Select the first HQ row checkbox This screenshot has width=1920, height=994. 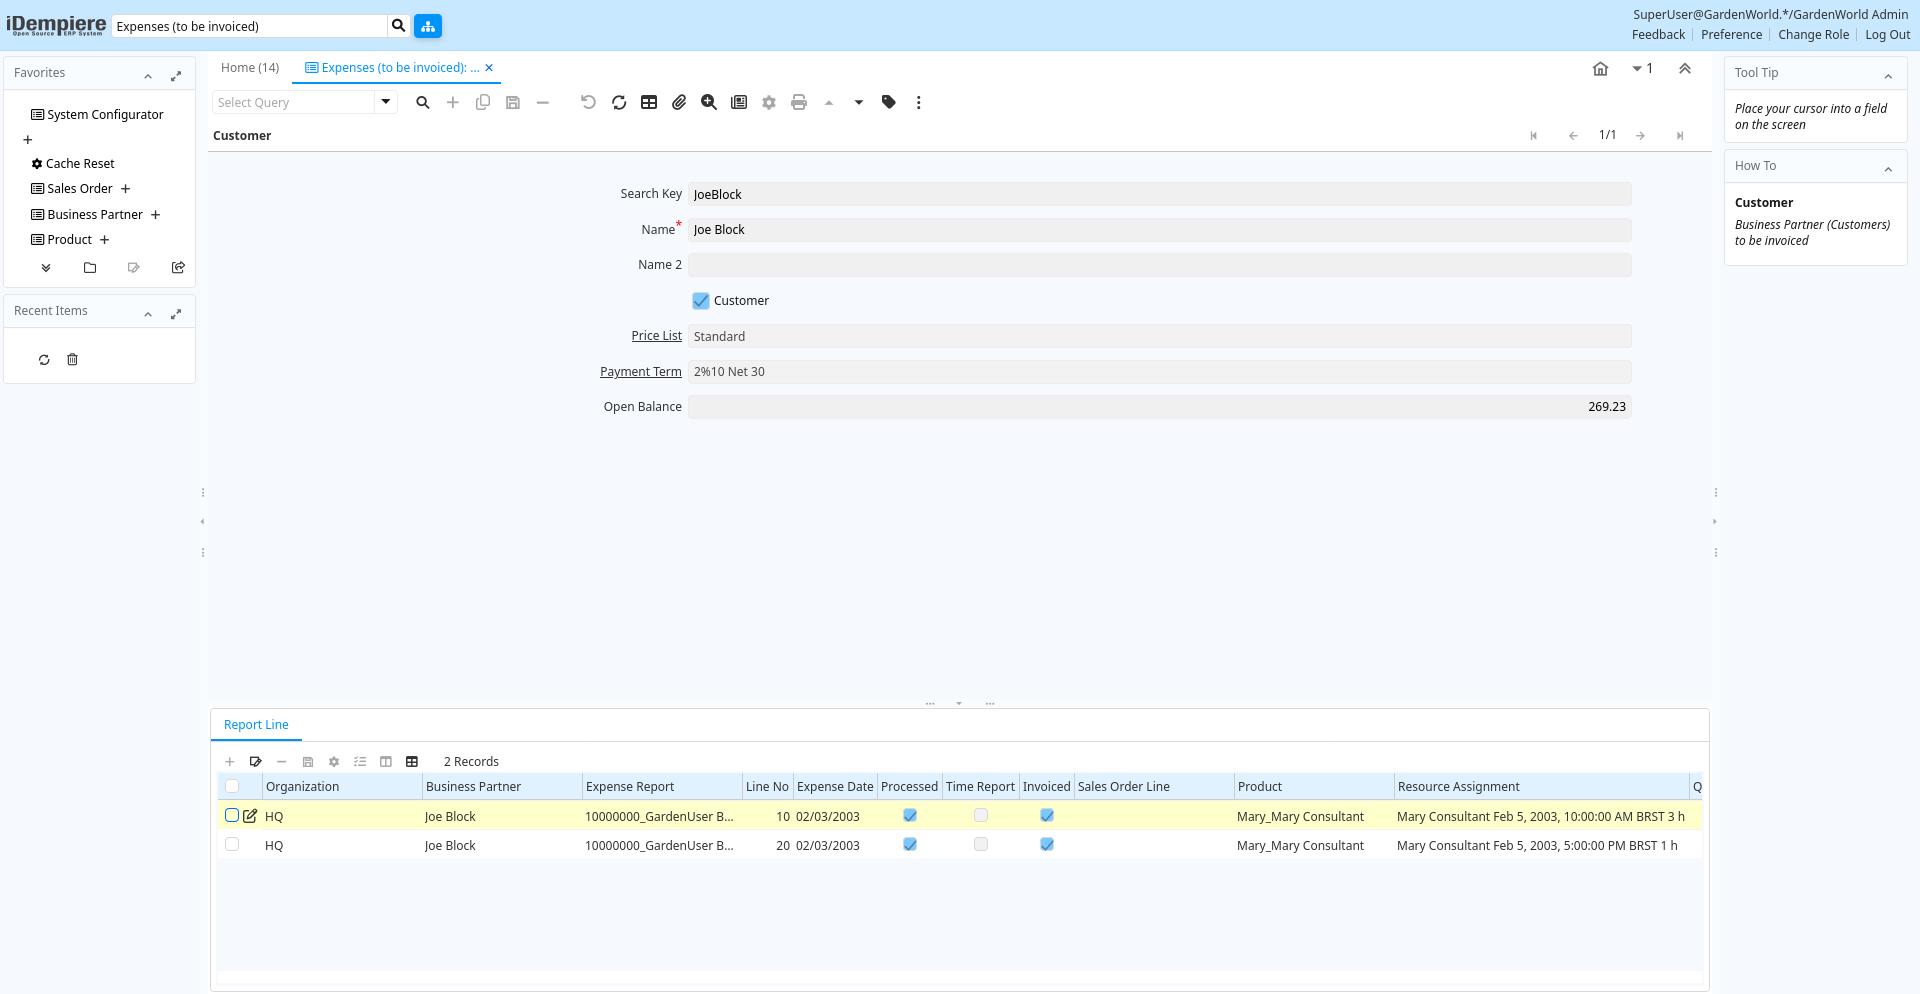tap(232, 816)
